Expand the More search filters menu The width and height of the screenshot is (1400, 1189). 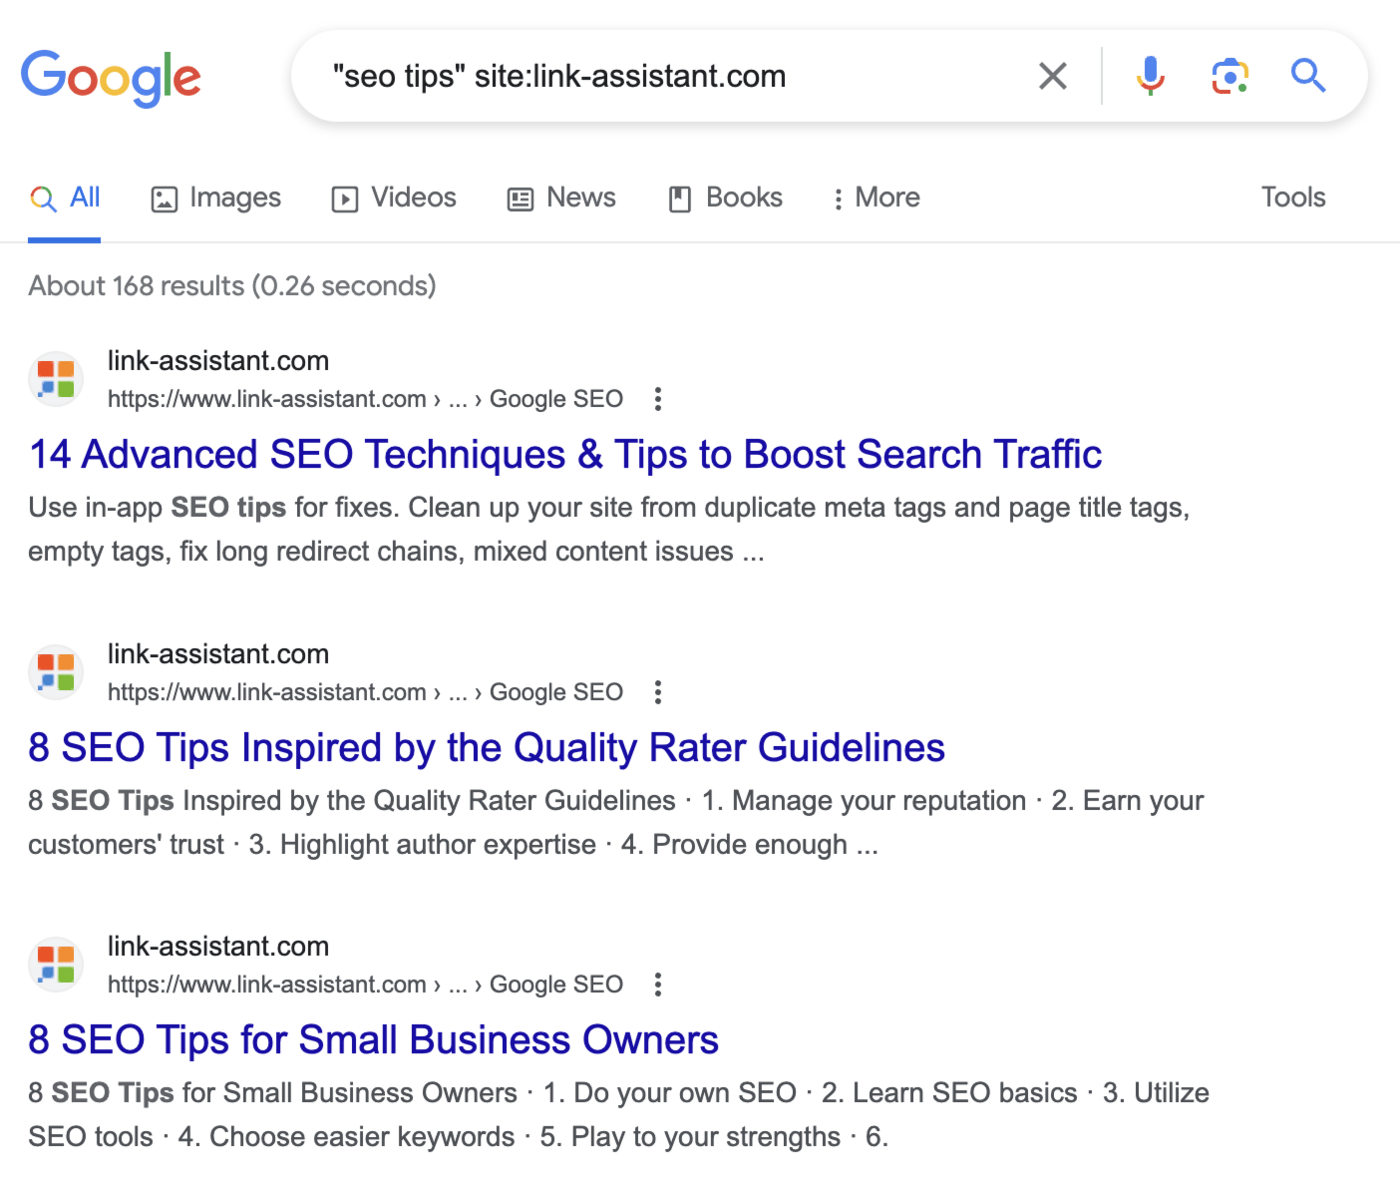(876, 198)
